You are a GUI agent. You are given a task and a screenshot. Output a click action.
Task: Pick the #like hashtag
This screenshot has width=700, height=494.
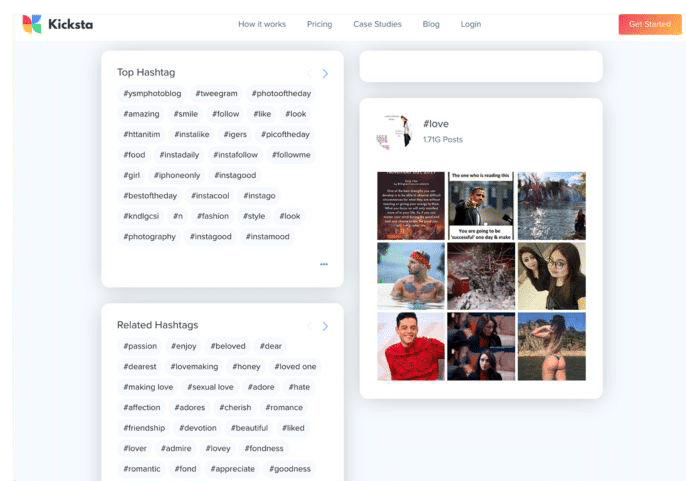[x=262, y=114]
